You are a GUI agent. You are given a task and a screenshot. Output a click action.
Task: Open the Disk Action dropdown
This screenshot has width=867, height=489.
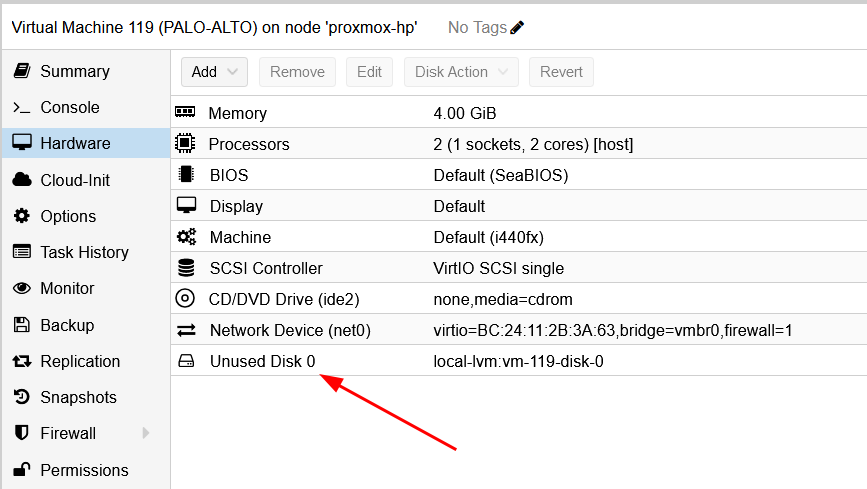[461, 72]
